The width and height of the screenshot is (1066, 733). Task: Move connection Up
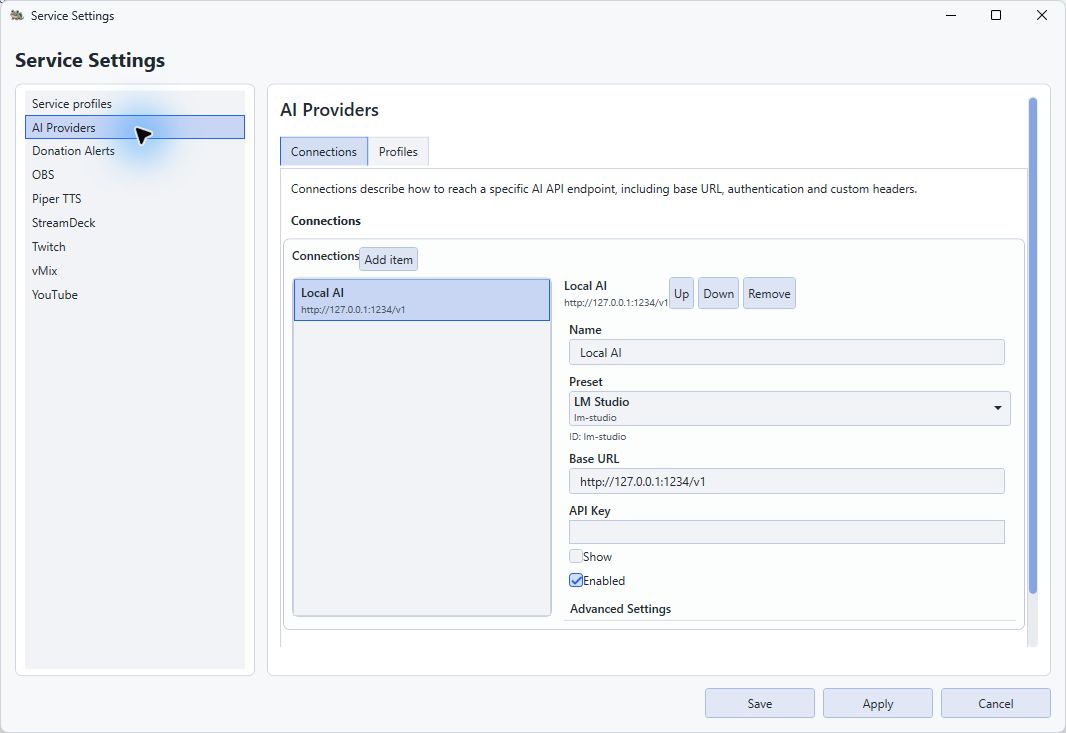click(681, 293)
